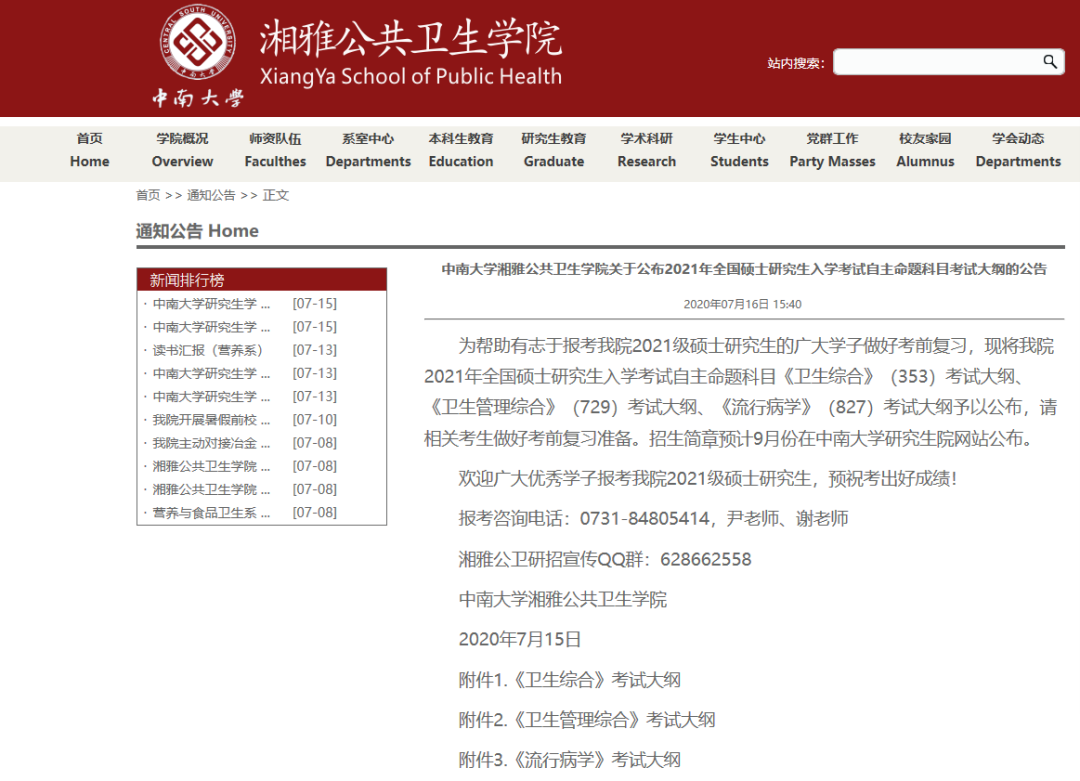Viewport: 1080px width, 781px height.
Task: Click the 通知公告 breadcrumb link
Action: (211, 195)
